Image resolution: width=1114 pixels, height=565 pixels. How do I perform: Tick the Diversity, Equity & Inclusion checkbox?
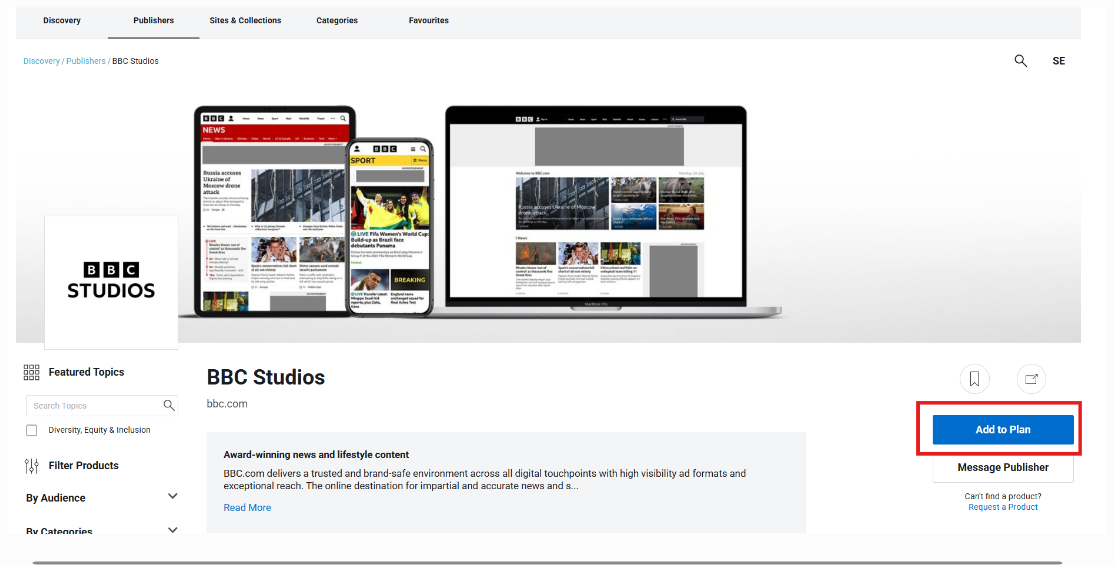point(32,430)
